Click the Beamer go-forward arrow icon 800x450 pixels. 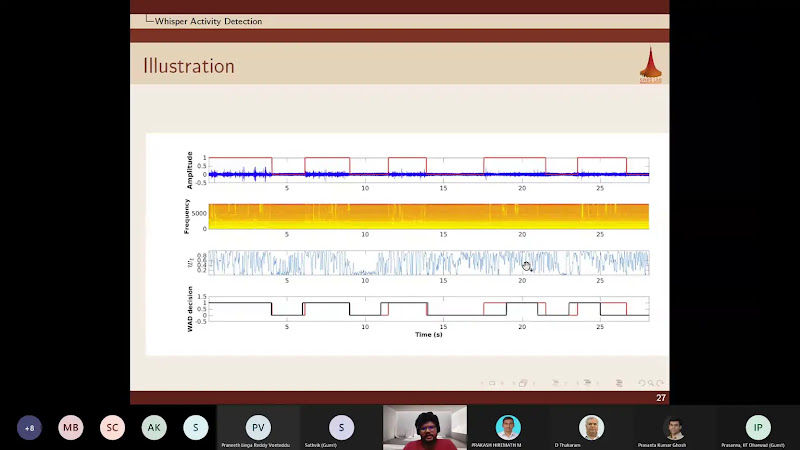click(660, 383)
